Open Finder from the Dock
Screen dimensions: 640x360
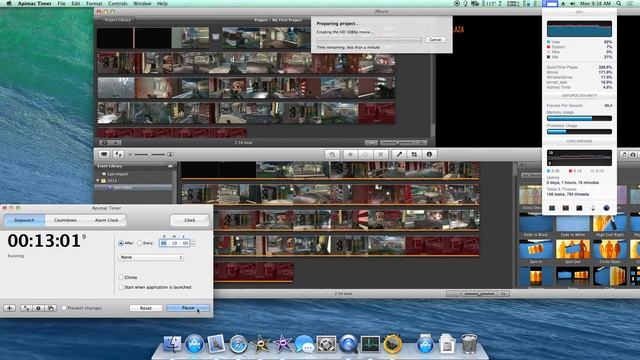pos(172,344)
